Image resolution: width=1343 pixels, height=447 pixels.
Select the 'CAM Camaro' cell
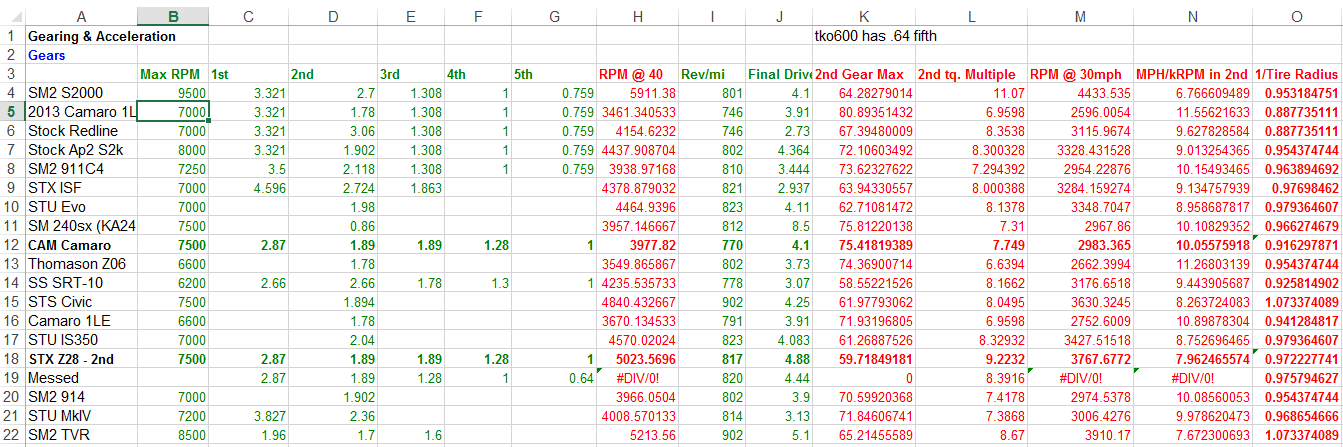click(x=81, y=246)
